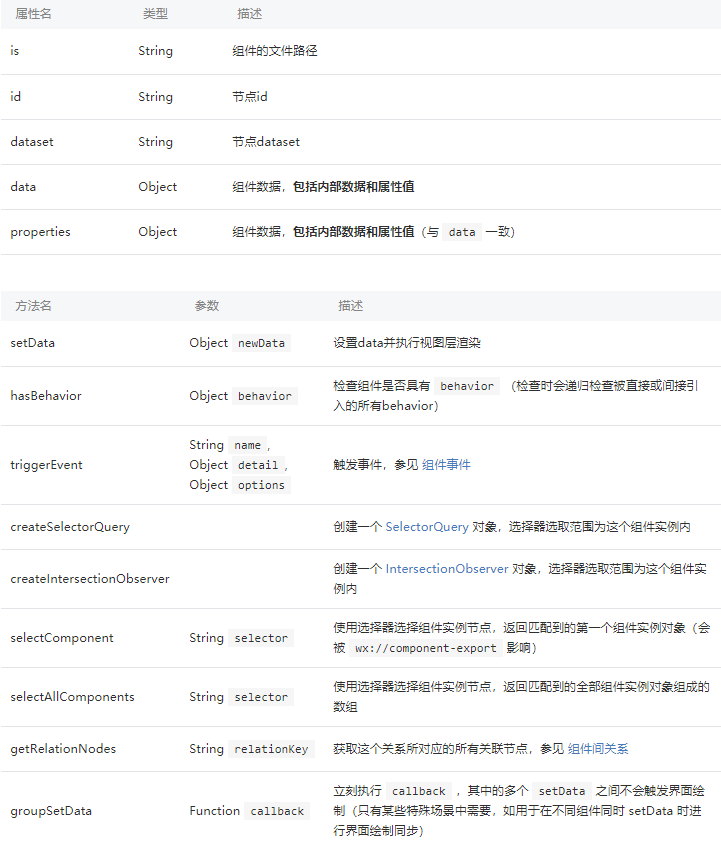
Task: Click the 属性名 column header
Action: click(33, 14)
